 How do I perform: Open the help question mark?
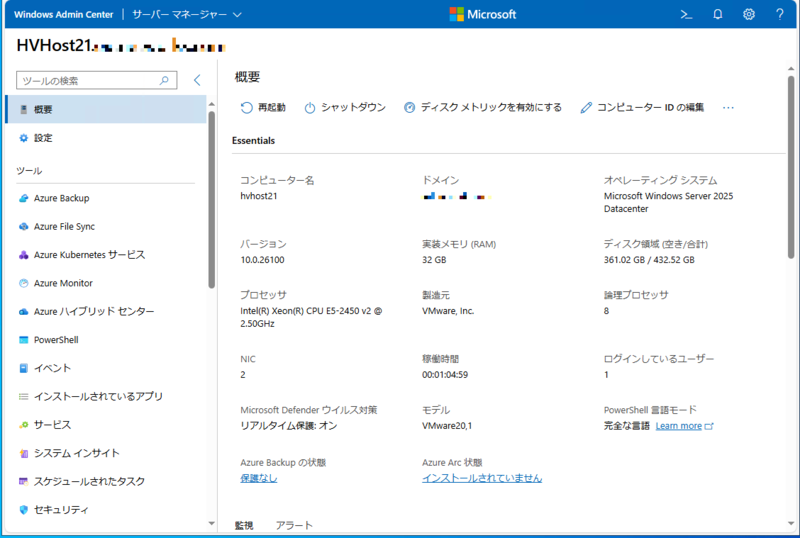tap(780, 14)
